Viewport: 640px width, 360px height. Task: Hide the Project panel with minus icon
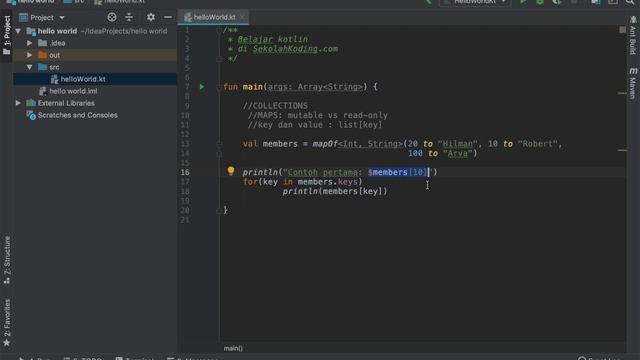pos(168,17)
